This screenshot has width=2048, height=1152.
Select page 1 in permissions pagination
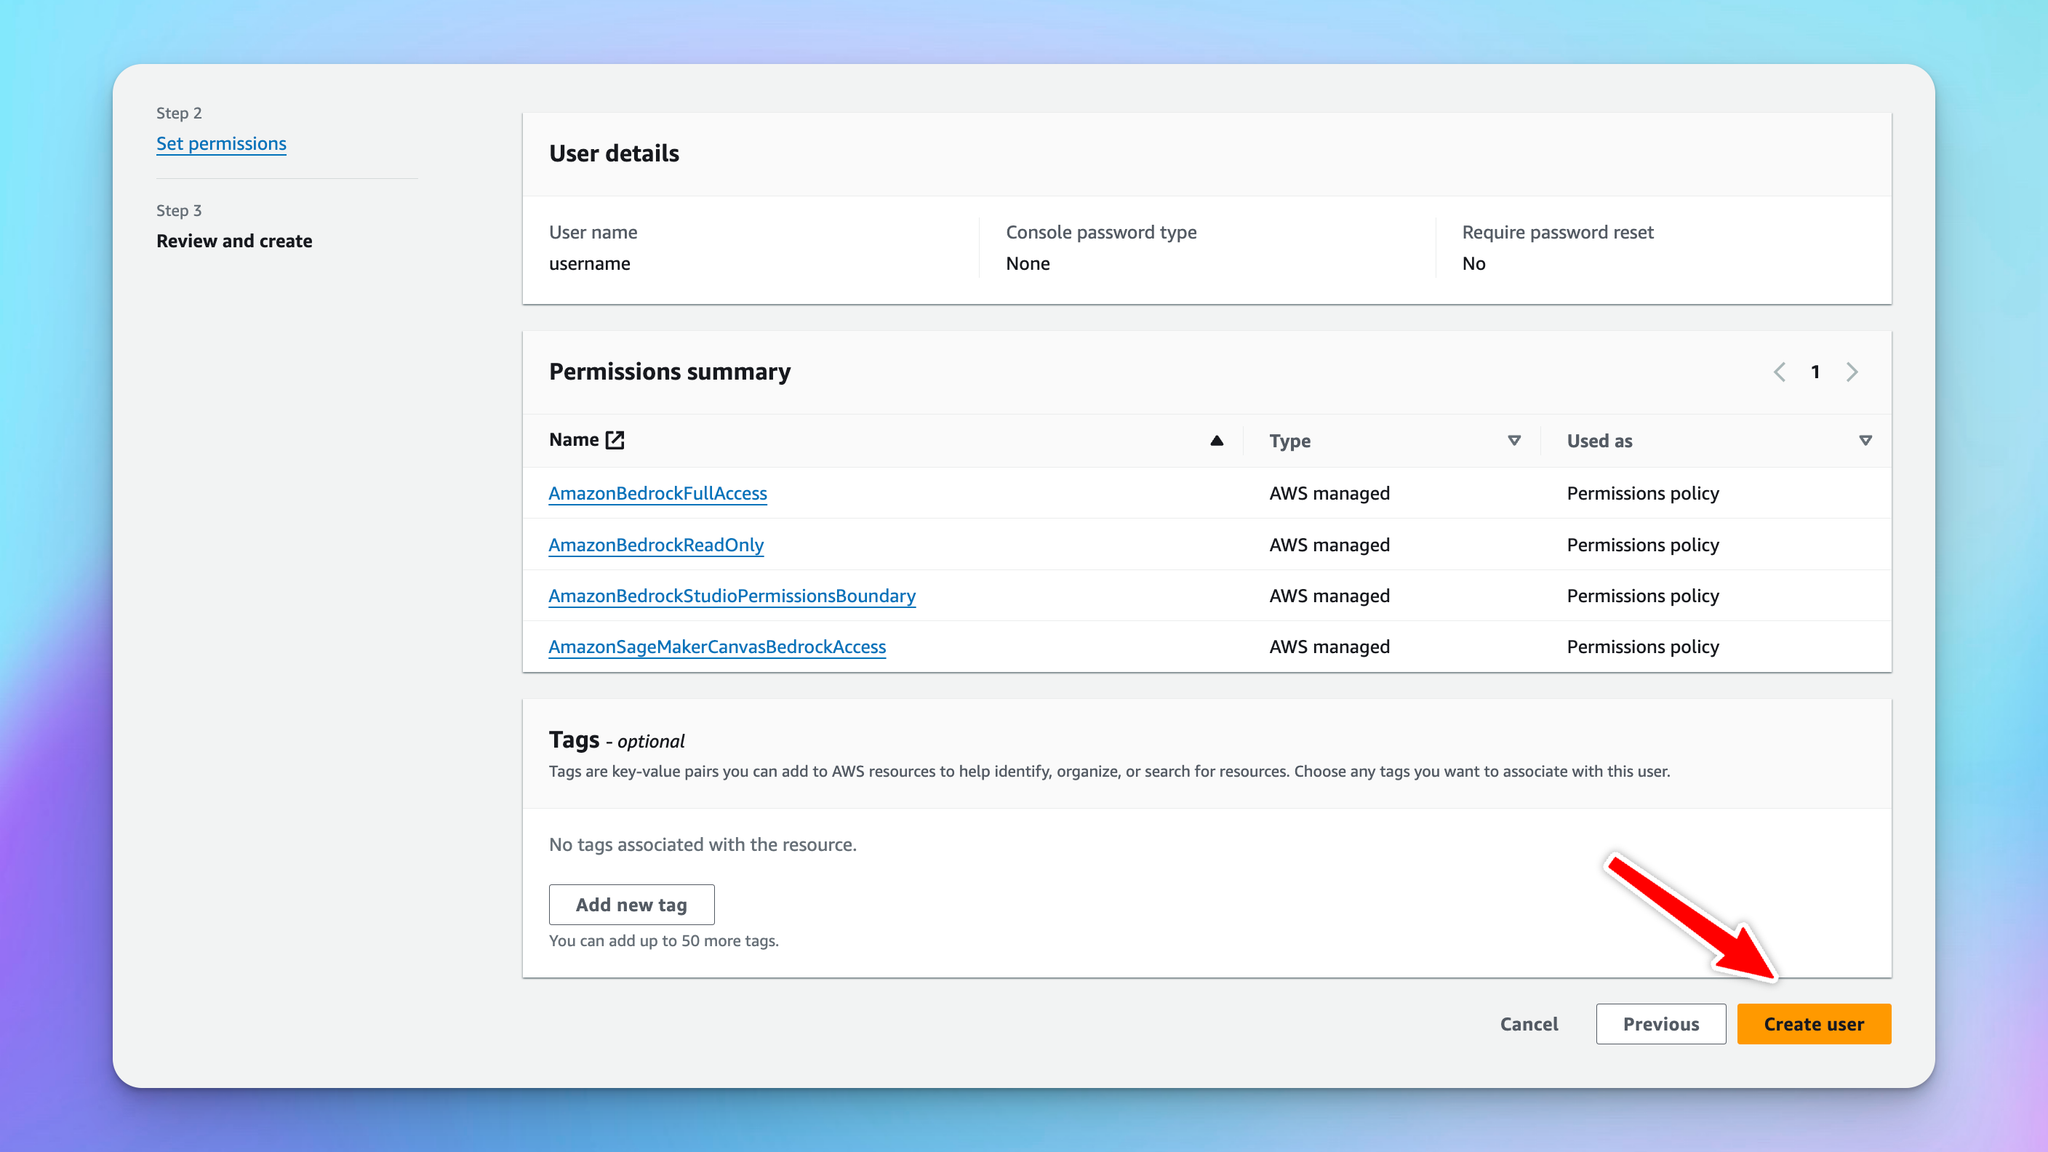point(1815,372)
